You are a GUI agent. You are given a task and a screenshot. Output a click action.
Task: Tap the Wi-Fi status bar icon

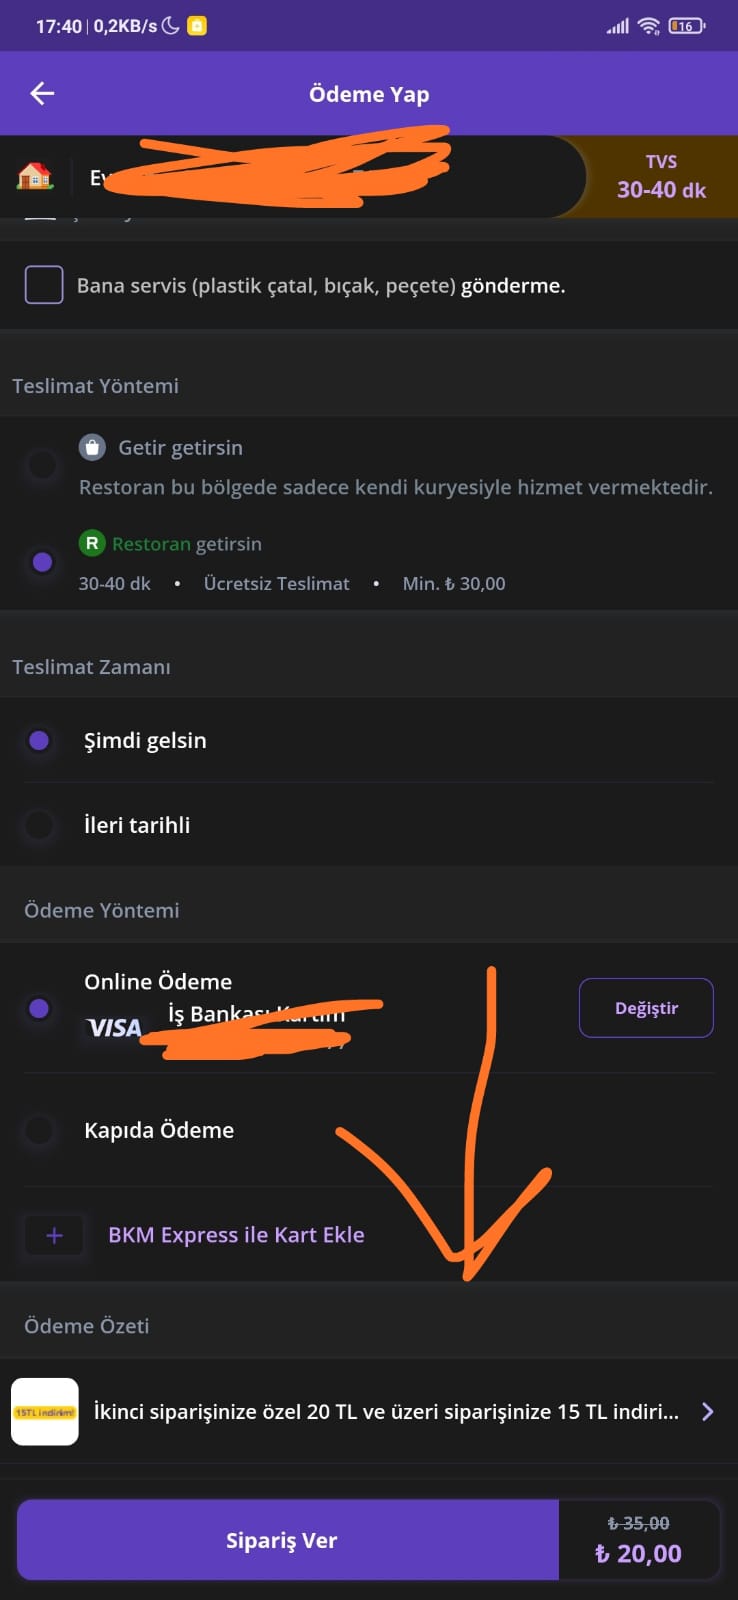point(649,26)
